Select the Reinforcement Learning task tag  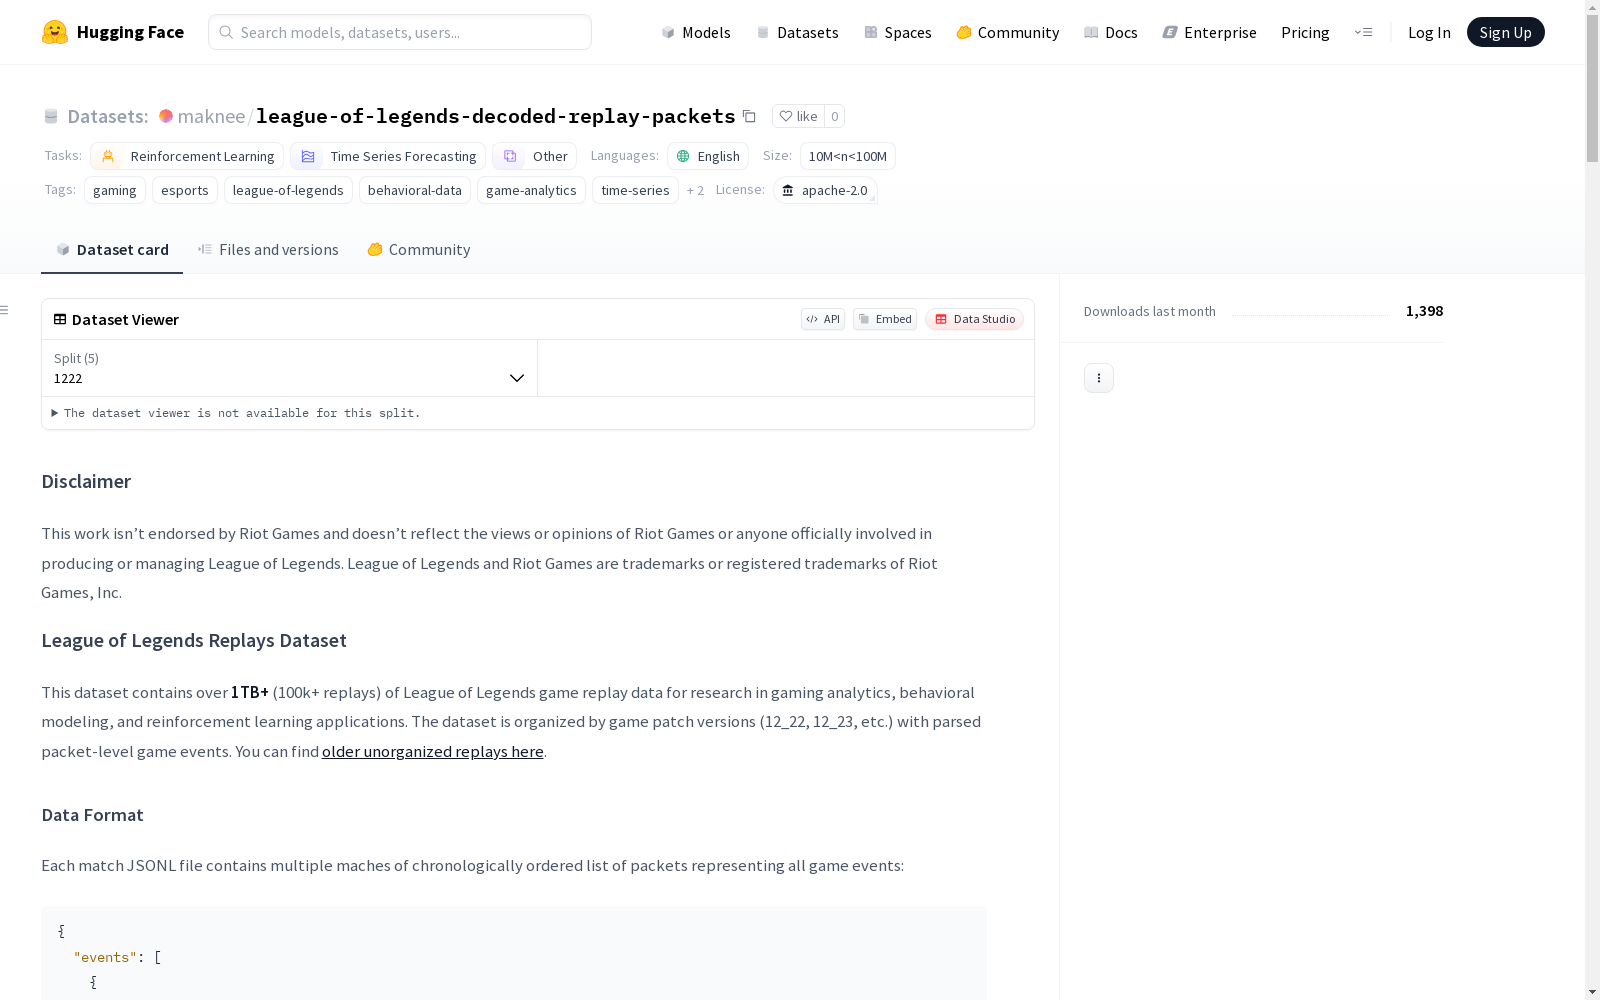[x=187, y=156]
